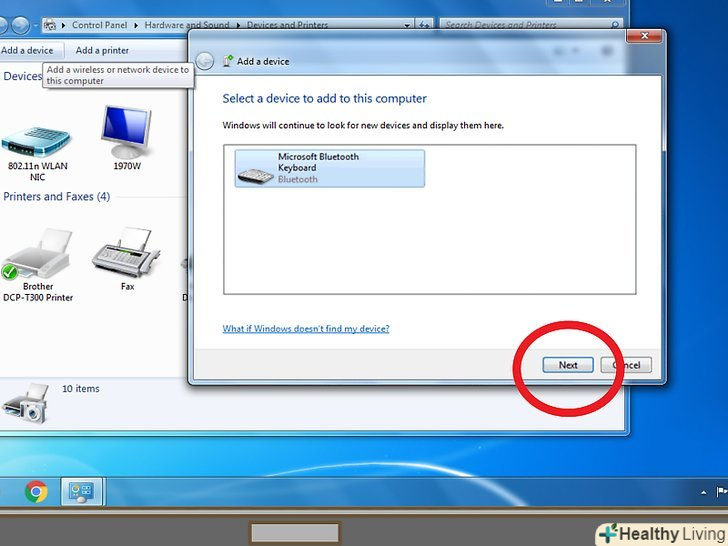The image size is (728, 546).
Task: Select the Fax device icon
Action: coord(127,259)
